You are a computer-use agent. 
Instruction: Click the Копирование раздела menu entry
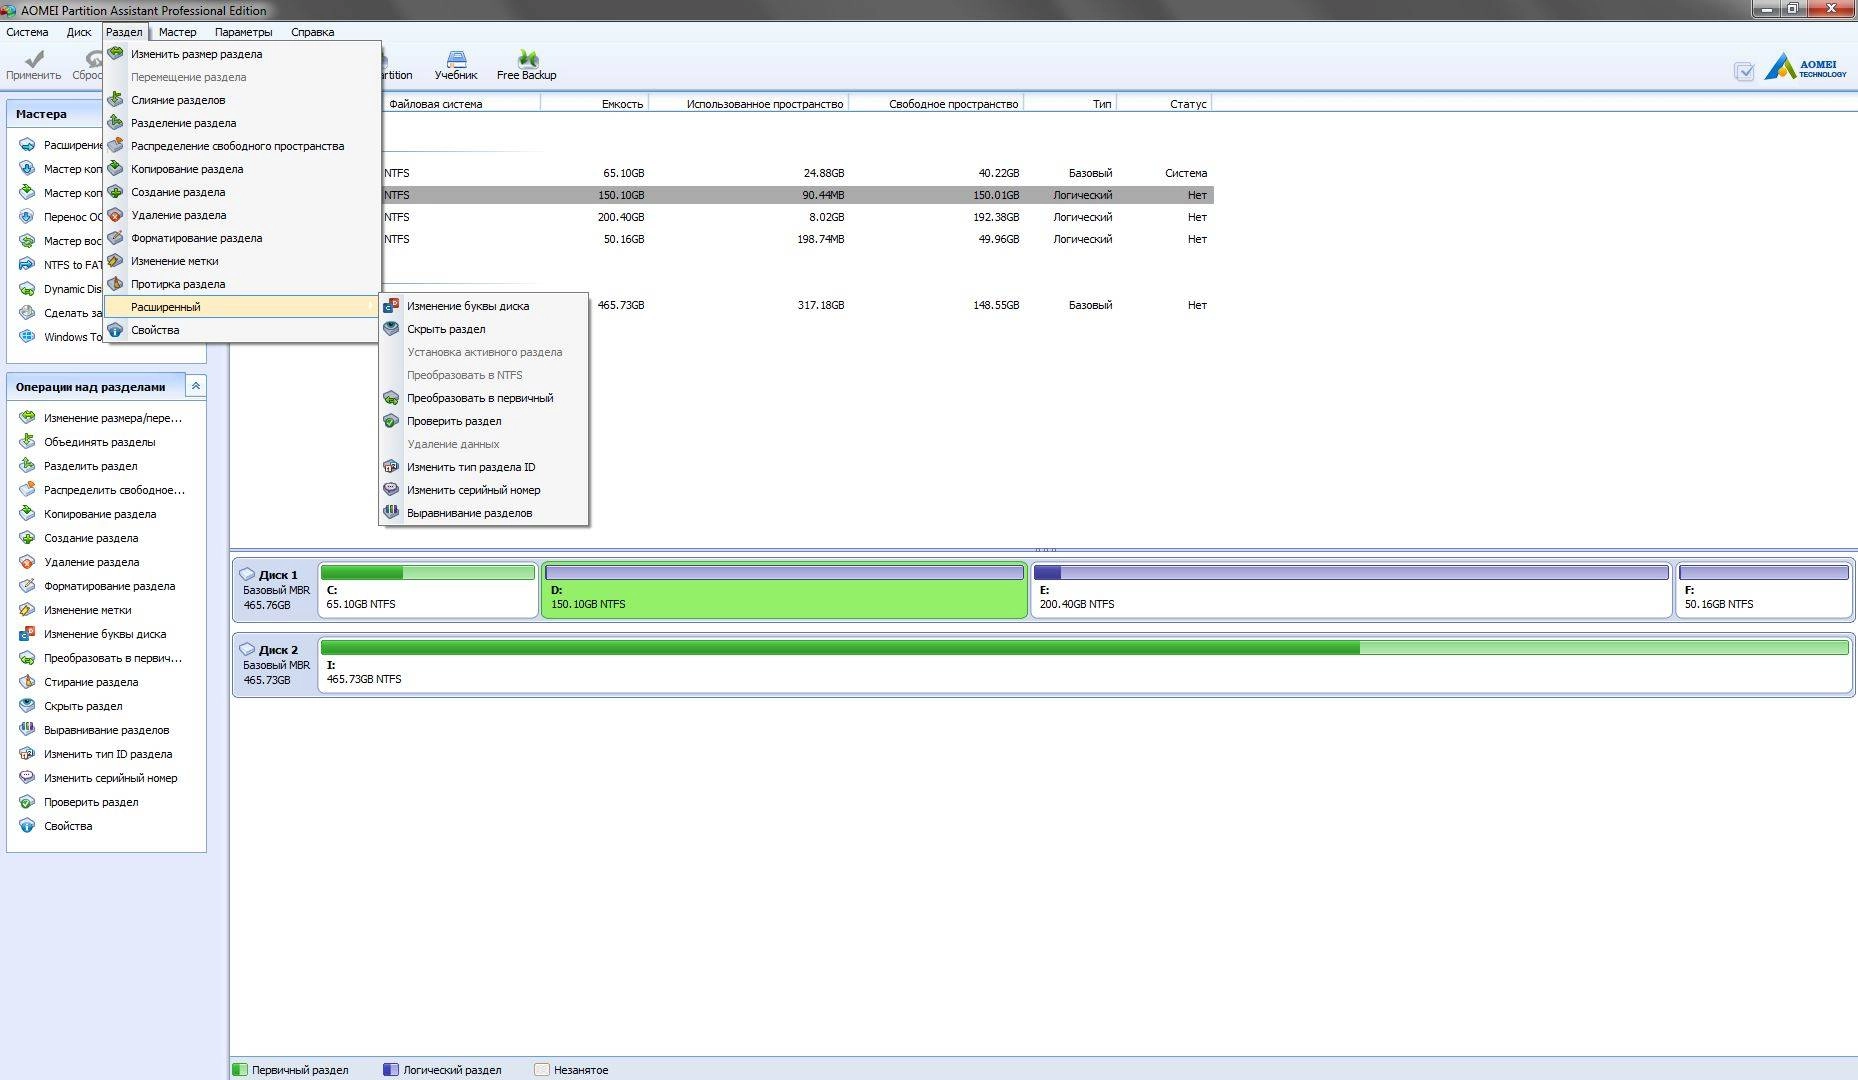coord(242,169)
